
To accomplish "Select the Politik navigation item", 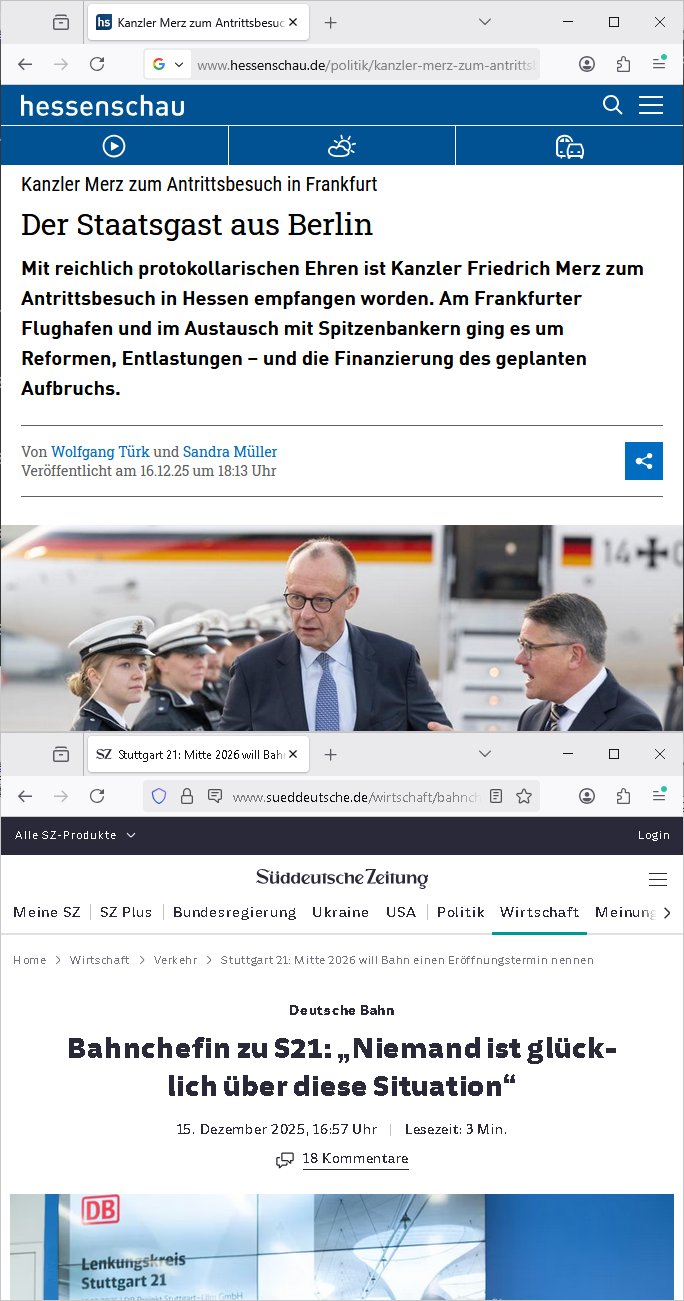I will pyautogui.click(x=461, y=912).
